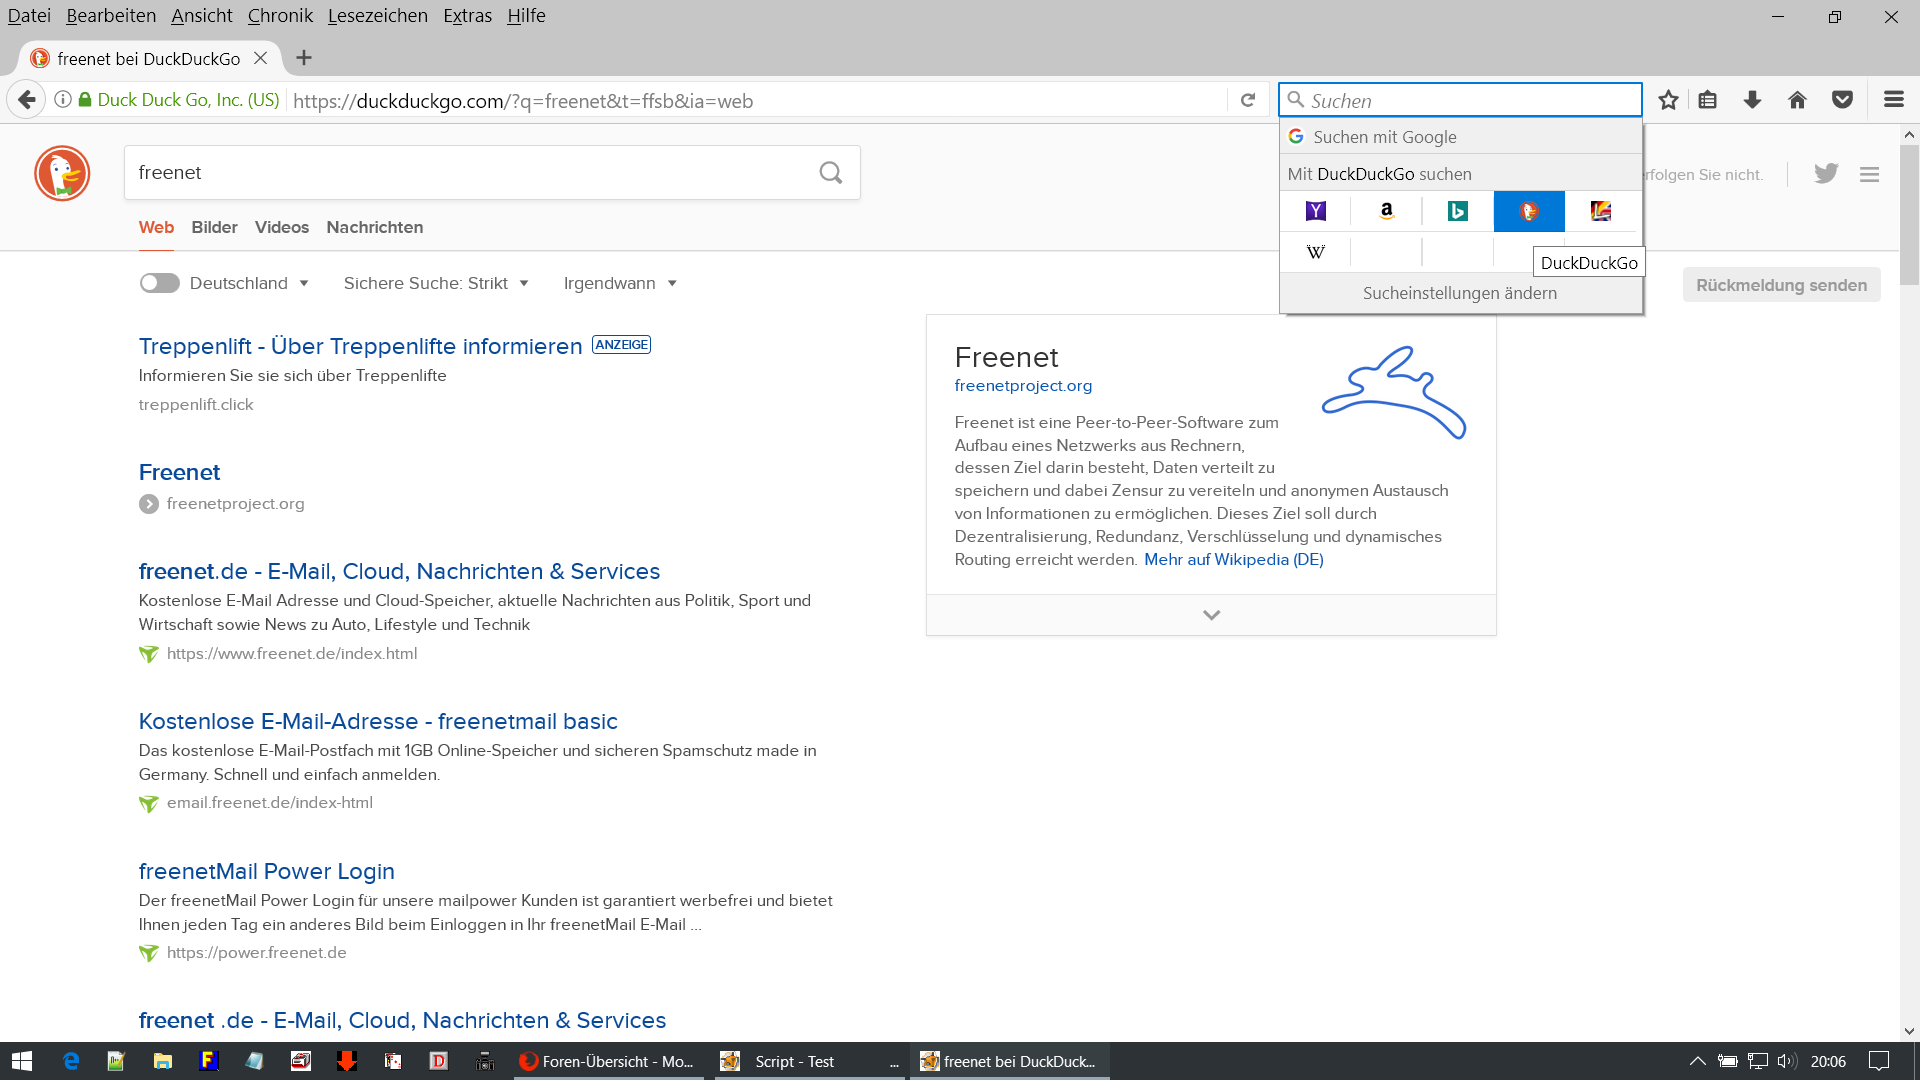
Task: Click the reload page icon
Action: [x=1247, y=100]
